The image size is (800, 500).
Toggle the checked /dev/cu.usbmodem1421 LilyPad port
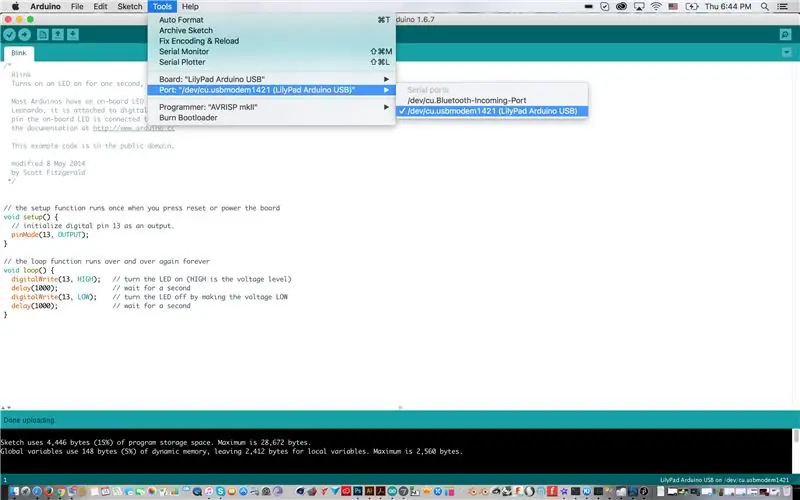click(492, 111)
